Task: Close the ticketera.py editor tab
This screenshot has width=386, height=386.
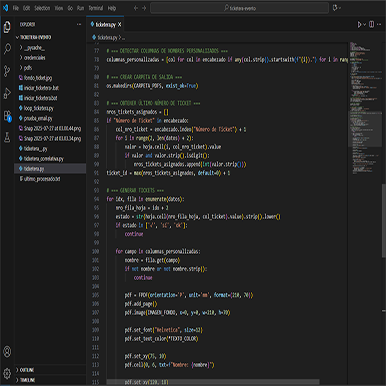Action: 119,24
